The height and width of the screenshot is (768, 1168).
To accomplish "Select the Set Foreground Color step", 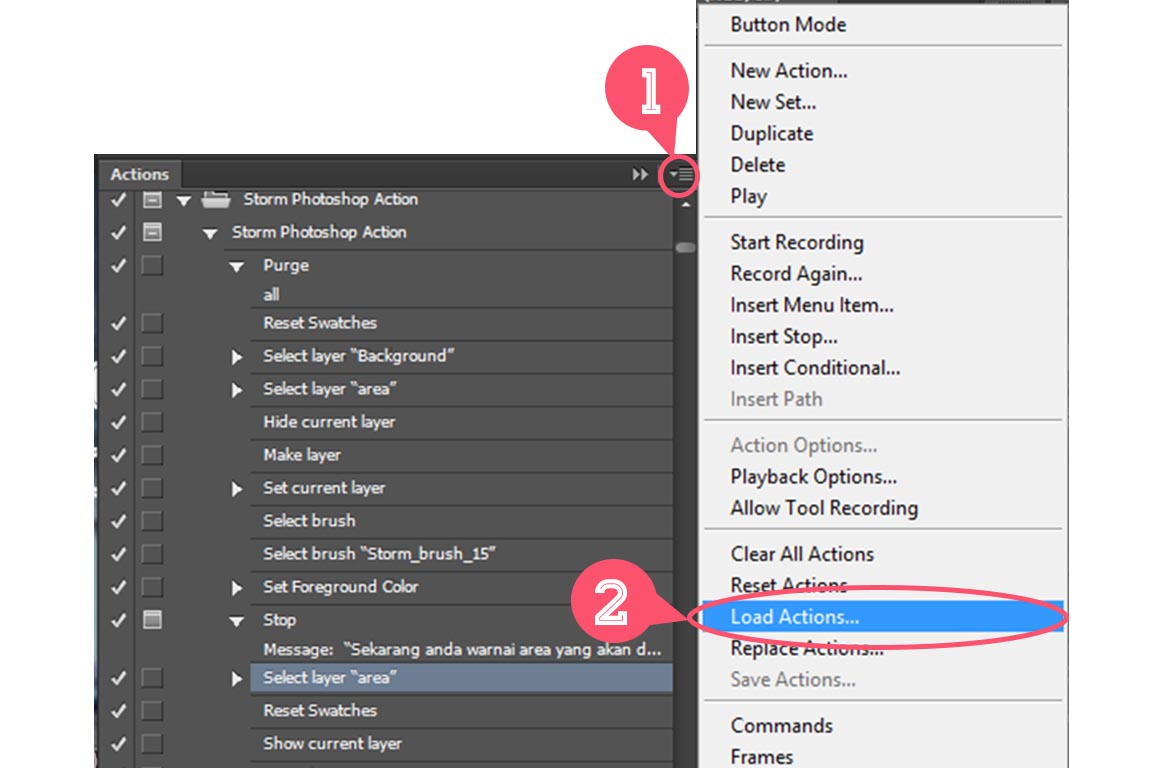I will coord(461,587).
